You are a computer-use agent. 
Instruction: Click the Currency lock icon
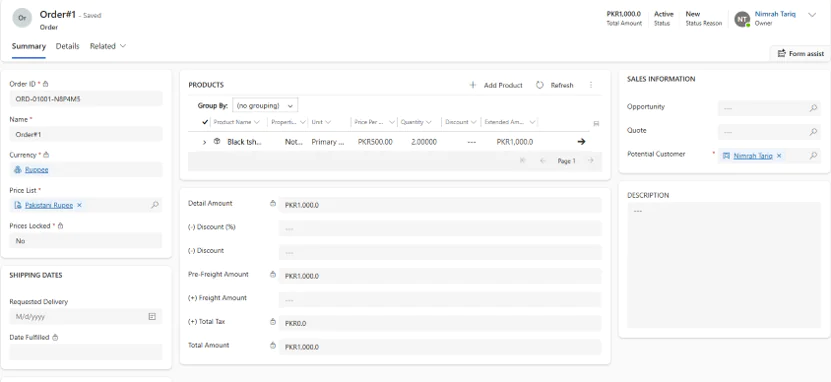(x=46, y=155)
